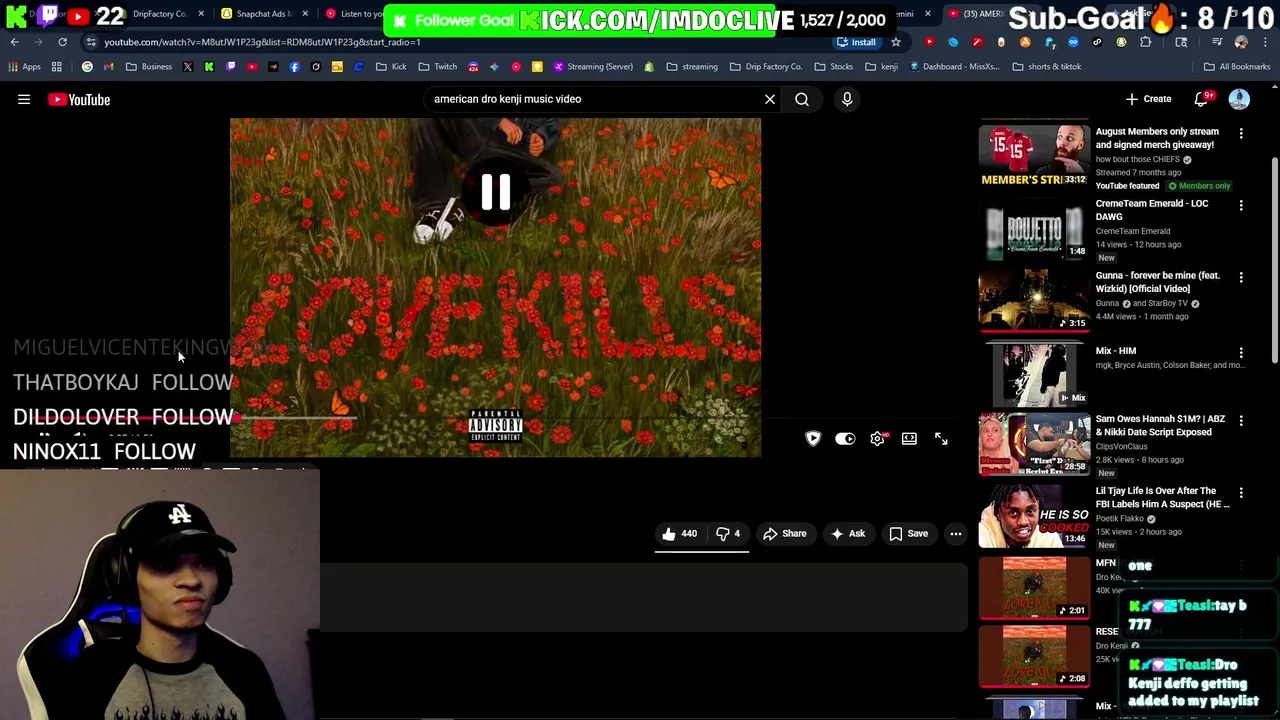Open Dashboard - MissXs bookmark
Image resolution: width=1280 pixels, height=720 pixels.
click(x=954, y=67)
